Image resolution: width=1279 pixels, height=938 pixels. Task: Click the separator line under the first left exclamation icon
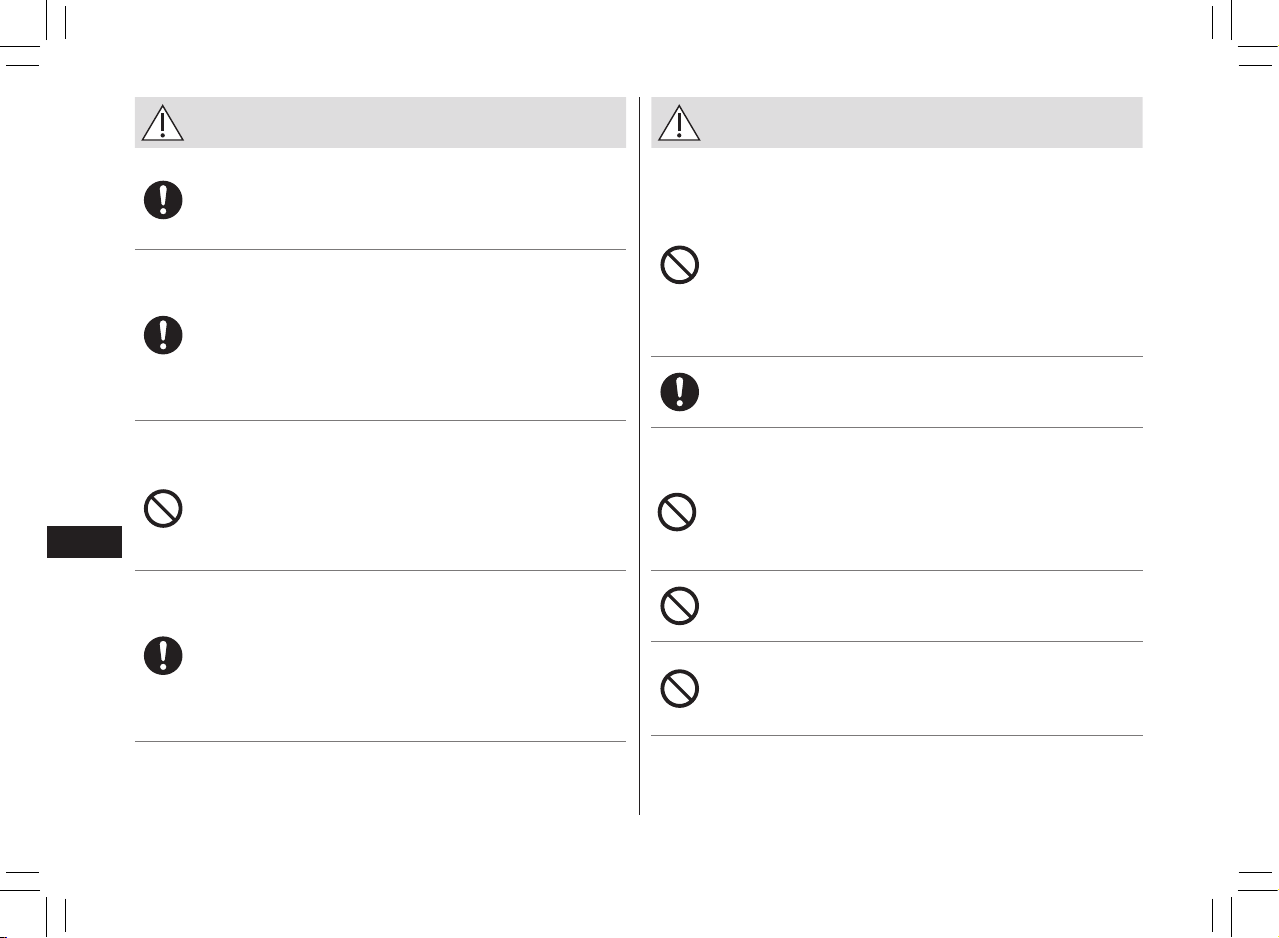pyautogui.click(x=380, y=250)
